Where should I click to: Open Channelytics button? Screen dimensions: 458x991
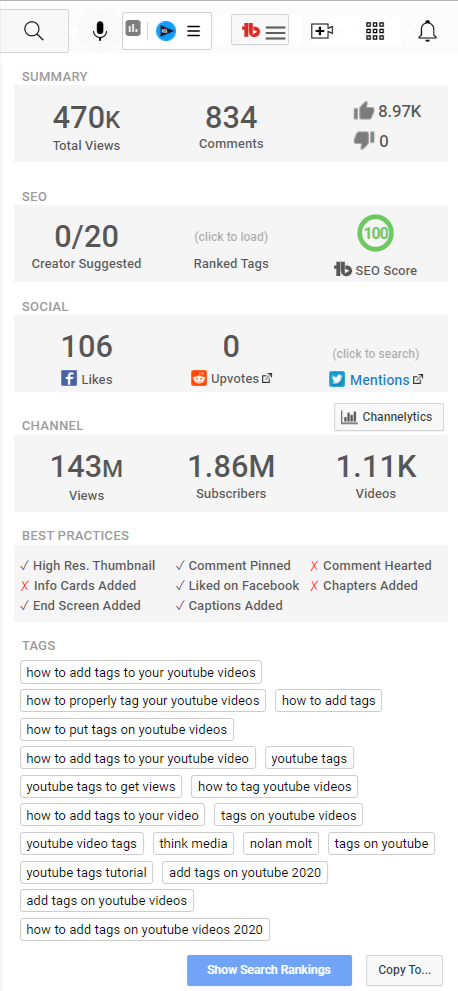pos(389,417)
